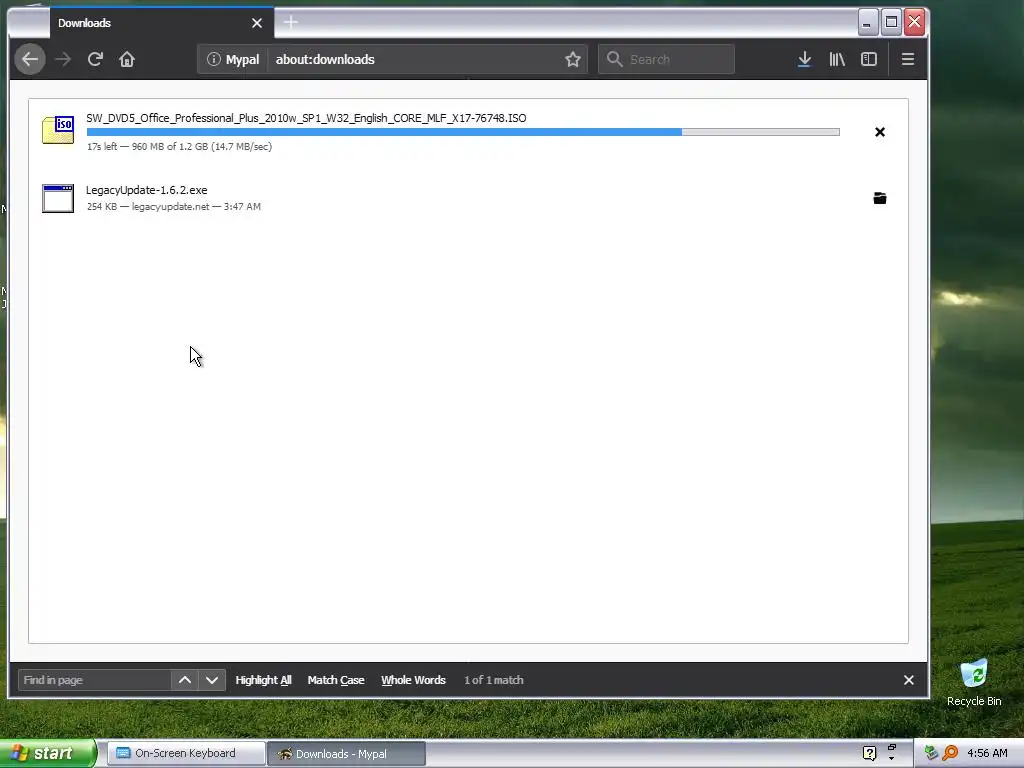The image size is (1024, 768).
Task: Click the orange magnifier tray icon
Action: [950, 754]
